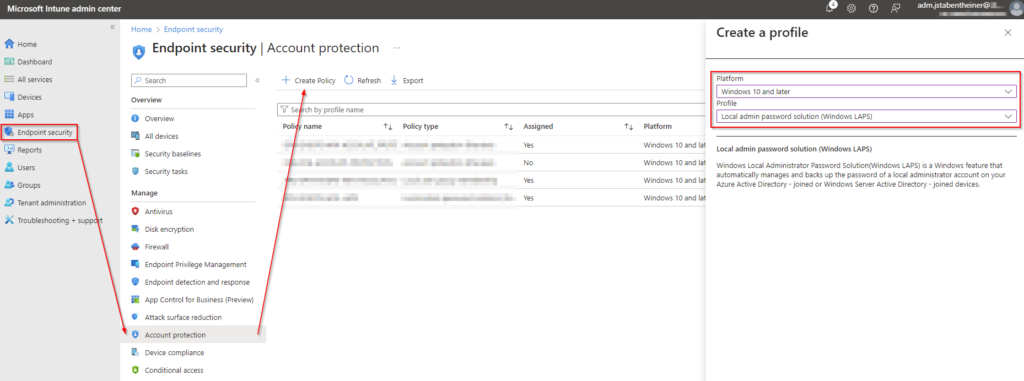Click the Endpoint security breadcrumb link
1024x381 pixels.
tap(193, 29)
